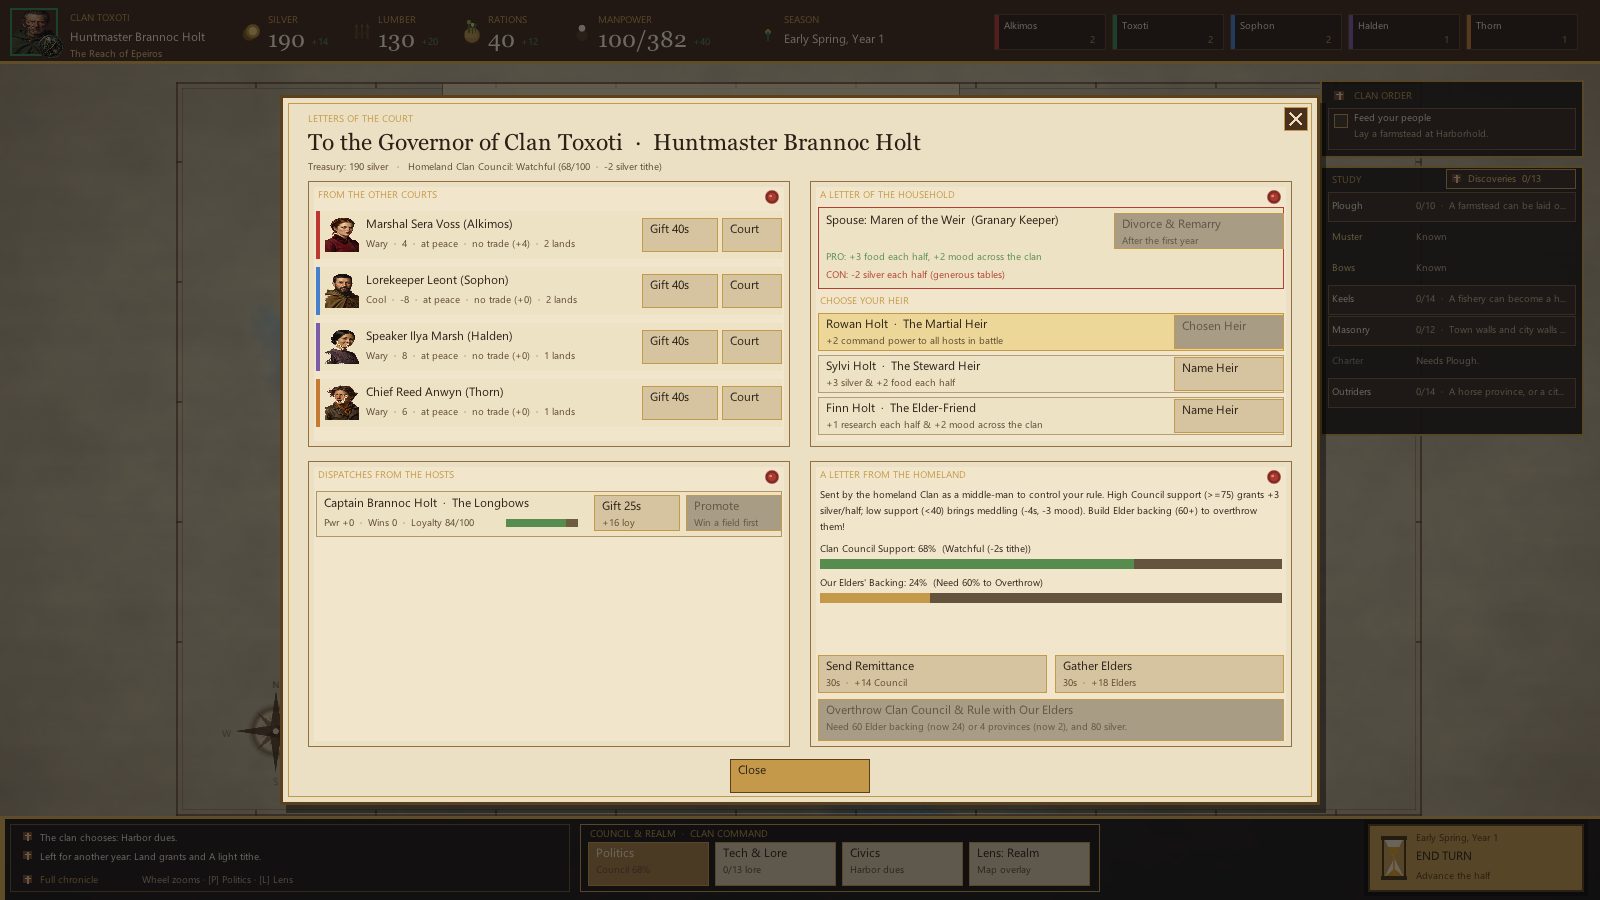Name Sylvi Holt as heir
Image resolution: width=1600 pixels, height=900 pixels.
point(1228,374)
